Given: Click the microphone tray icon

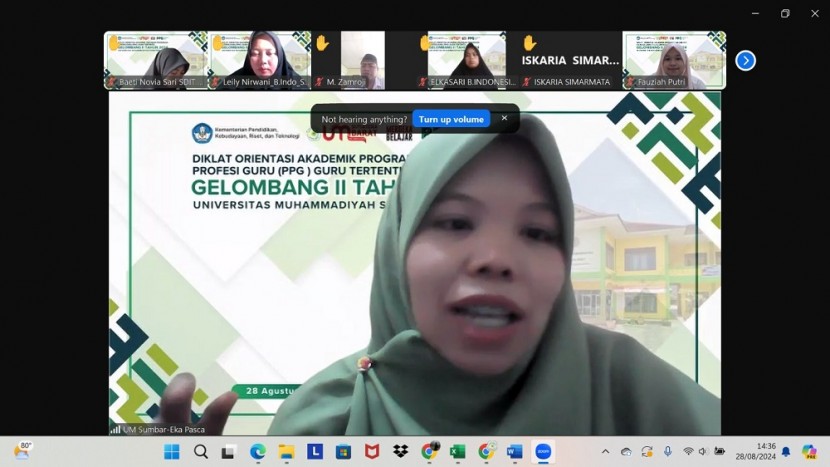Looking at the screenshot, I should tap(668, 452).
